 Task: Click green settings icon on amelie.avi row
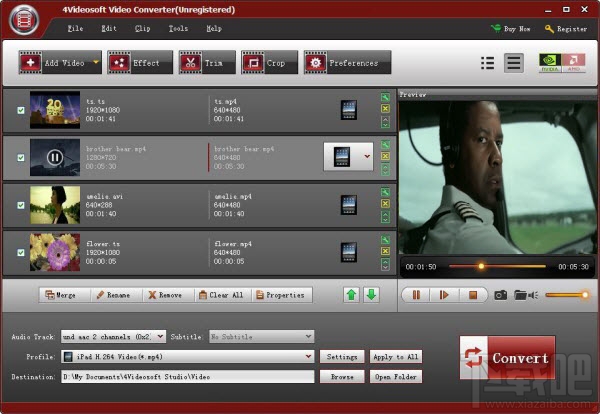tap(385, 192)
